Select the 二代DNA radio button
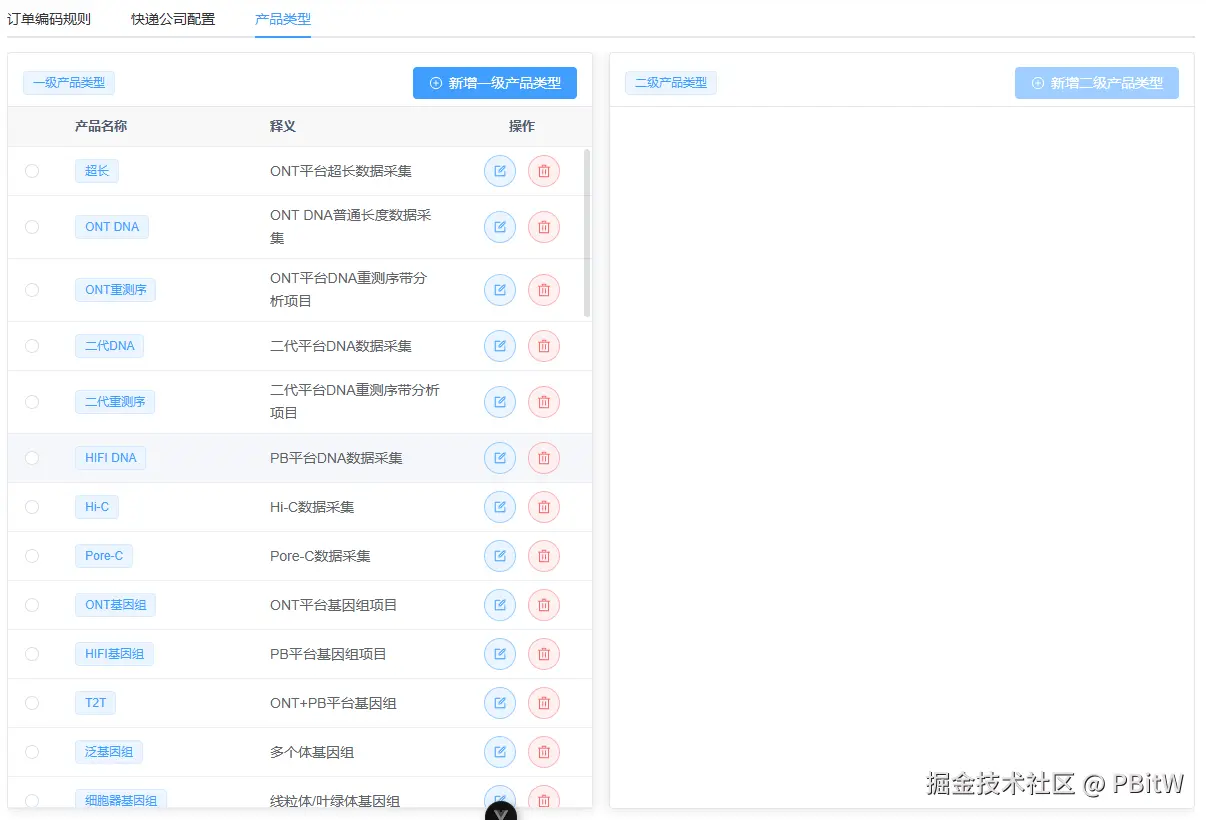The image size is (1206, 820). click(32, 346)
